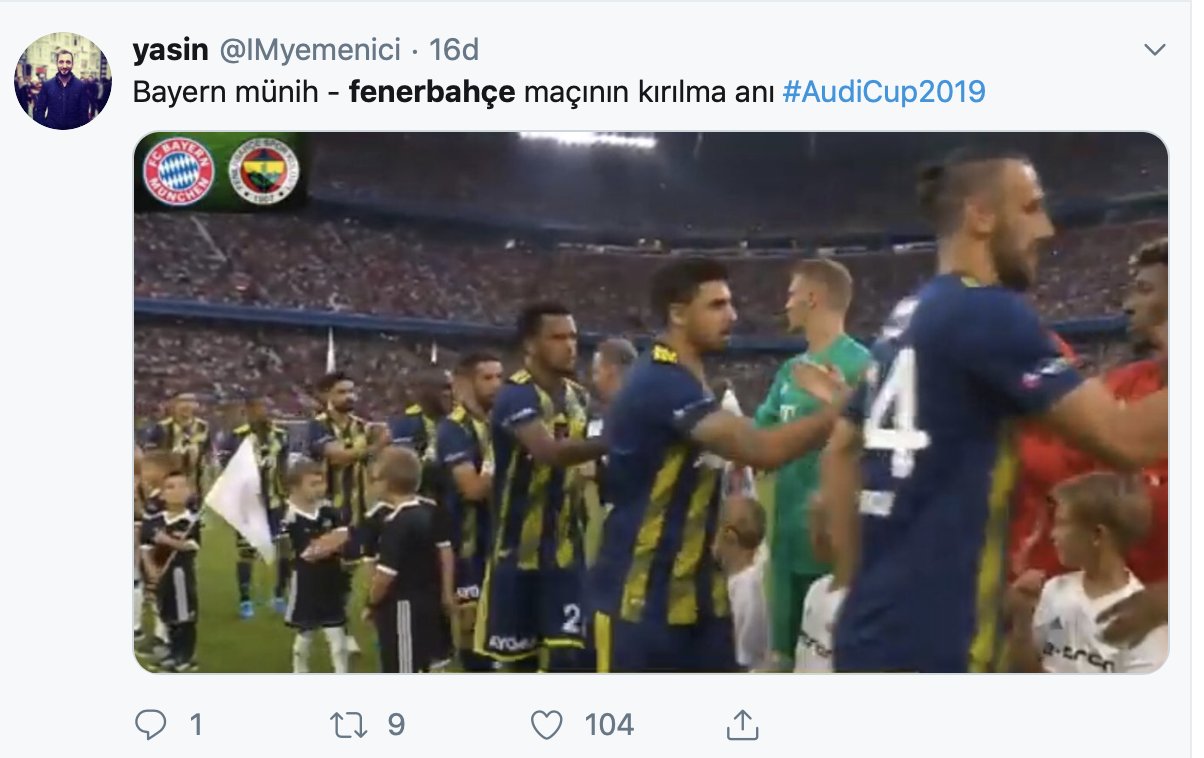Screen dimensions: 1204x758
Task: Click the retweet count showing 9
Action: tap(396, 725)
